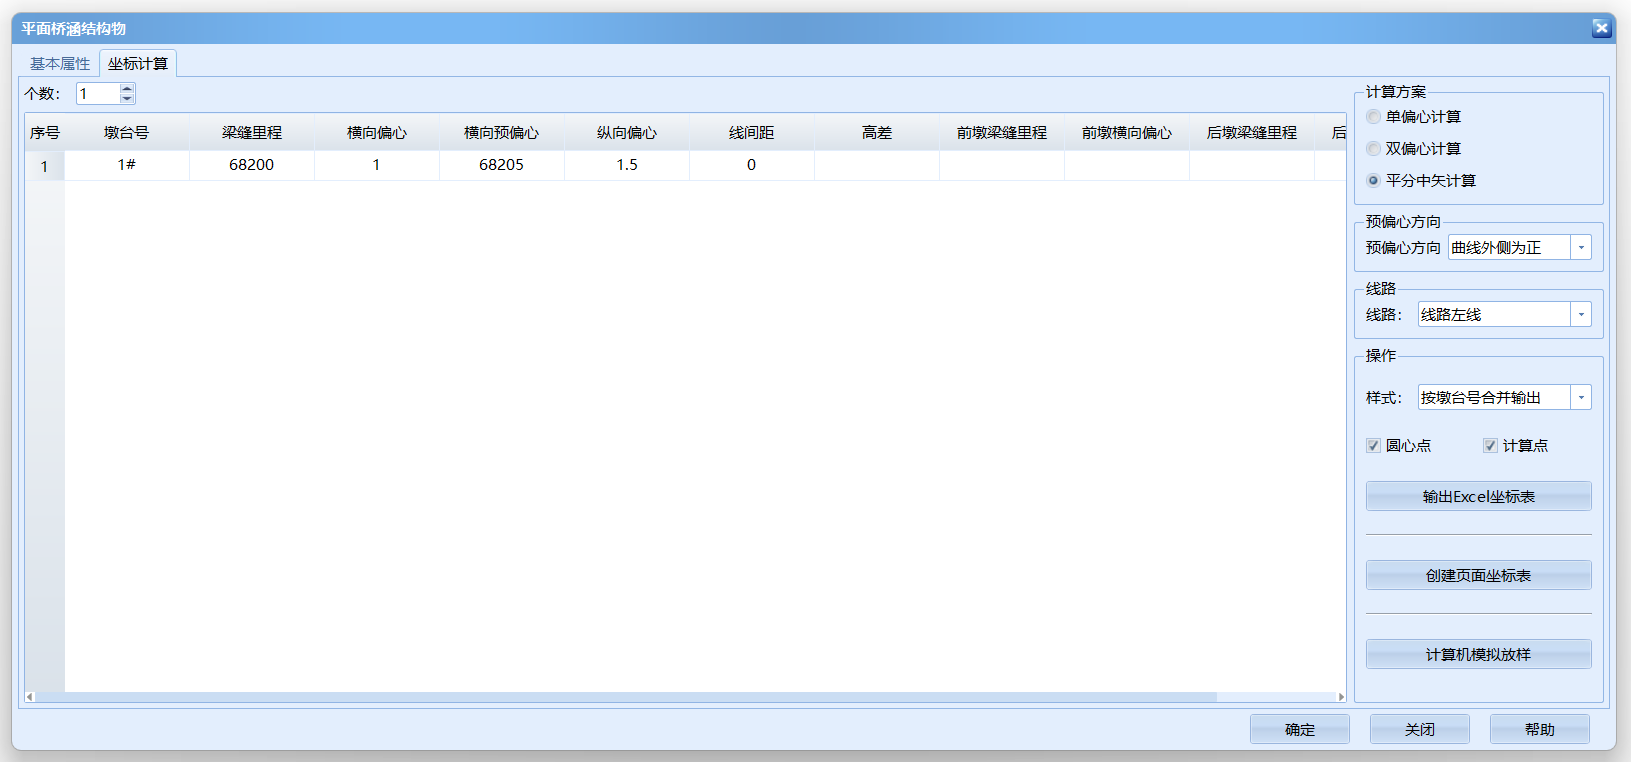1631x762 pixels.
Task: Close the 平面桥涵结构物 dialog window
Action: 1601,28
